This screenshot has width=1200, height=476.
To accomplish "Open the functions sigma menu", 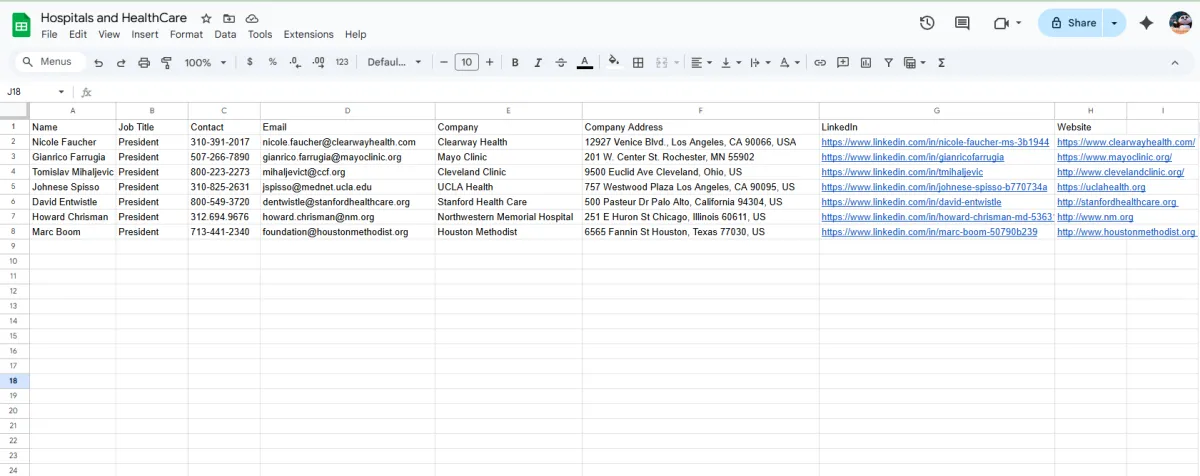I will point(942,62).
